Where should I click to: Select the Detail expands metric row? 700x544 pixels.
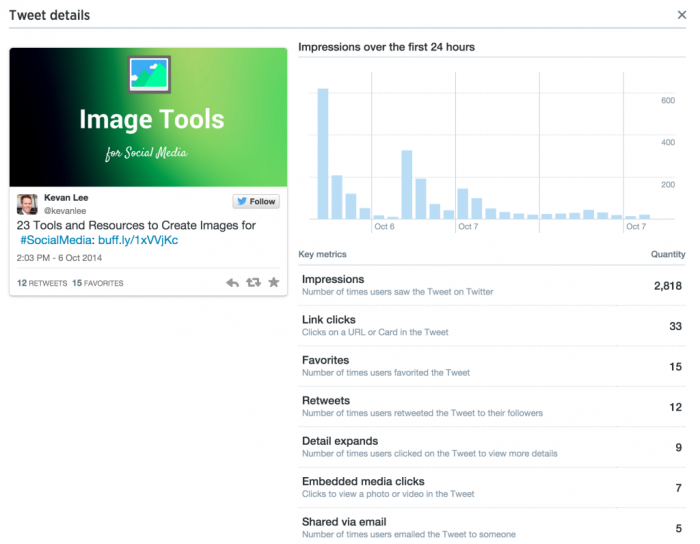(492, 447)
